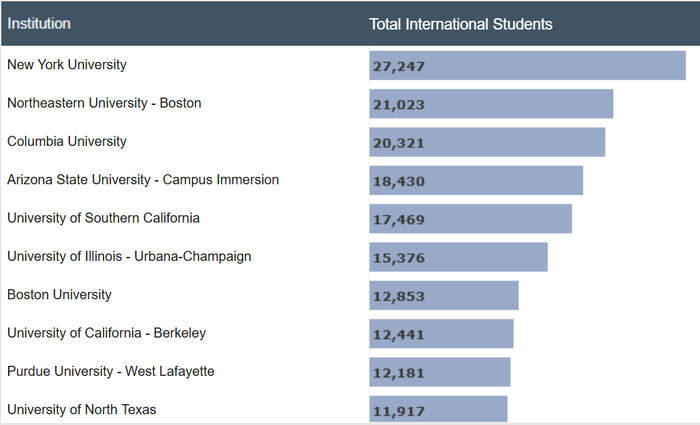Click Purdue University - West Lafayette label
The image size is (700, 425).
[x=110, y=371]
